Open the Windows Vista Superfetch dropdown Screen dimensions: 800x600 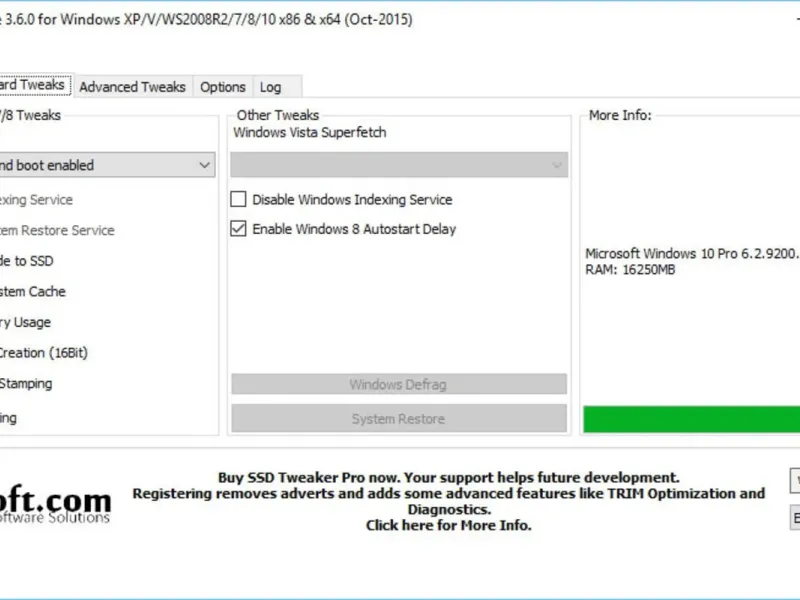[399, 165]
